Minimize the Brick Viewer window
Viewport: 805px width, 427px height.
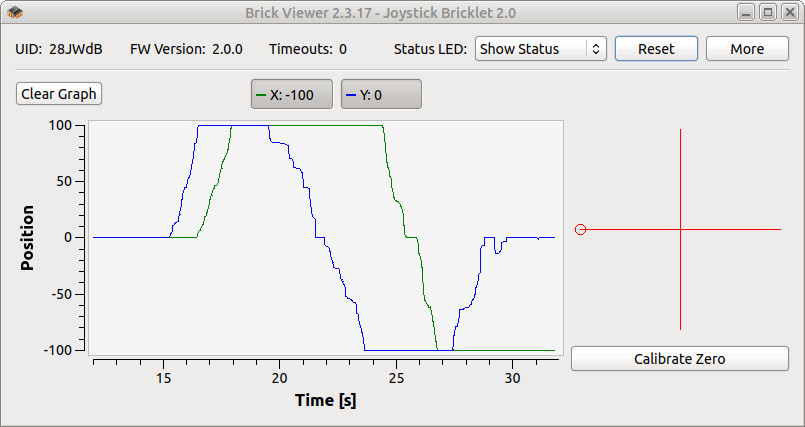point(747,12)
